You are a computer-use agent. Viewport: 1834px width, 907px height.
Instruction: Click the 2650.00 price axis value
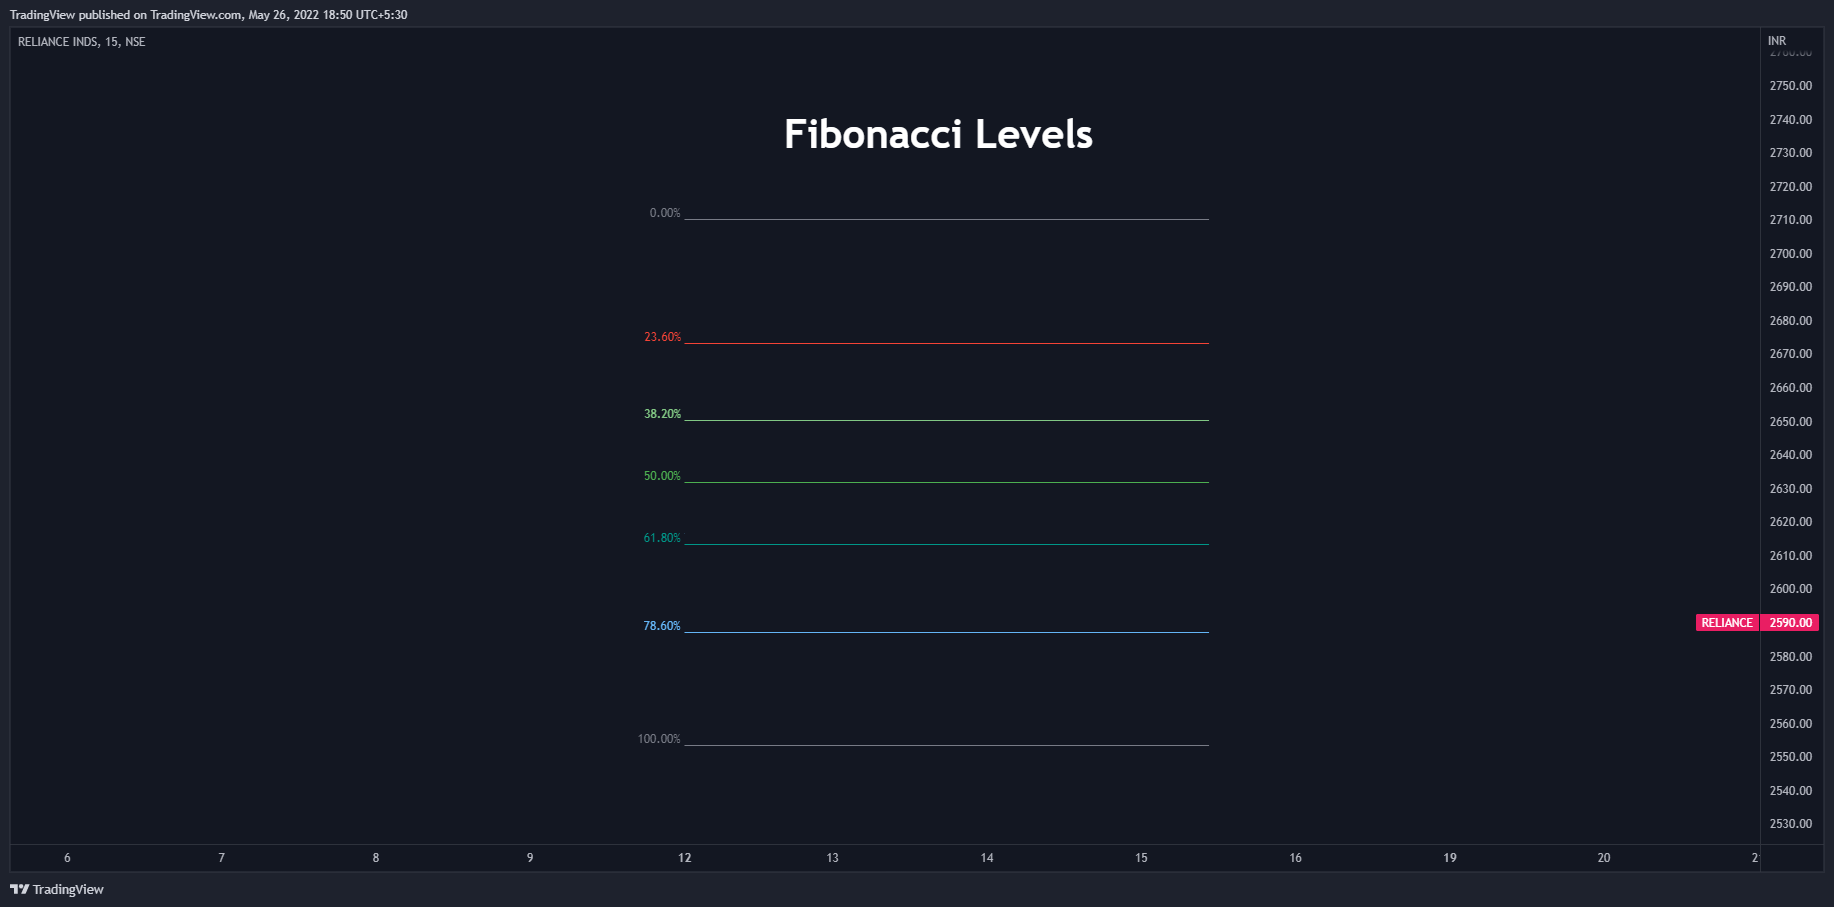pos(1791,422)
